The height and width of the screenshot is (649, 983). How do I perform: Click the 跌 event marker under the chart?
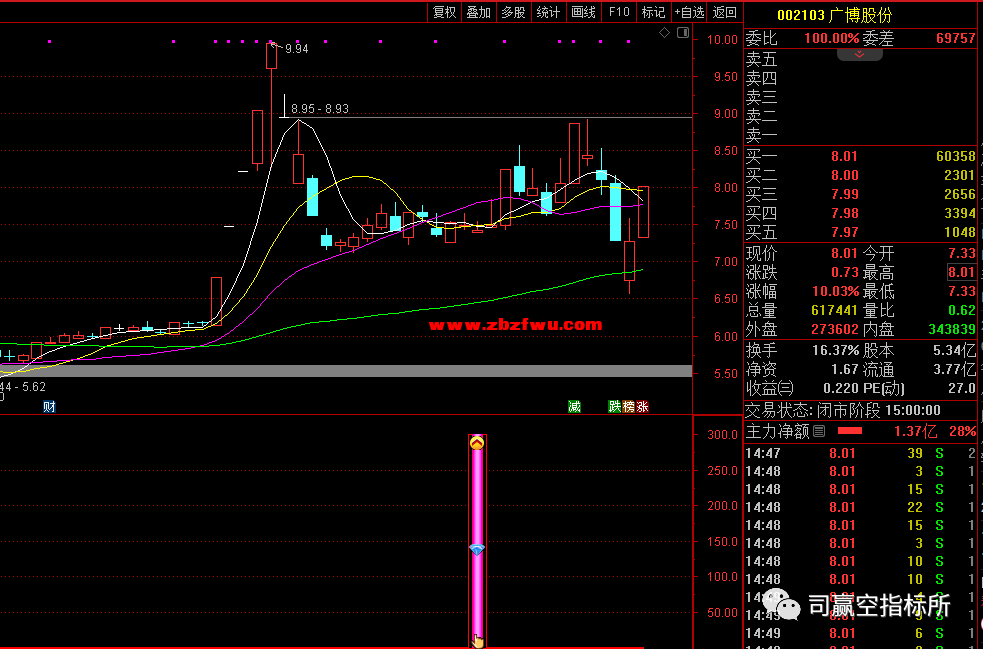pyautogui.click(x=615, y=406)
